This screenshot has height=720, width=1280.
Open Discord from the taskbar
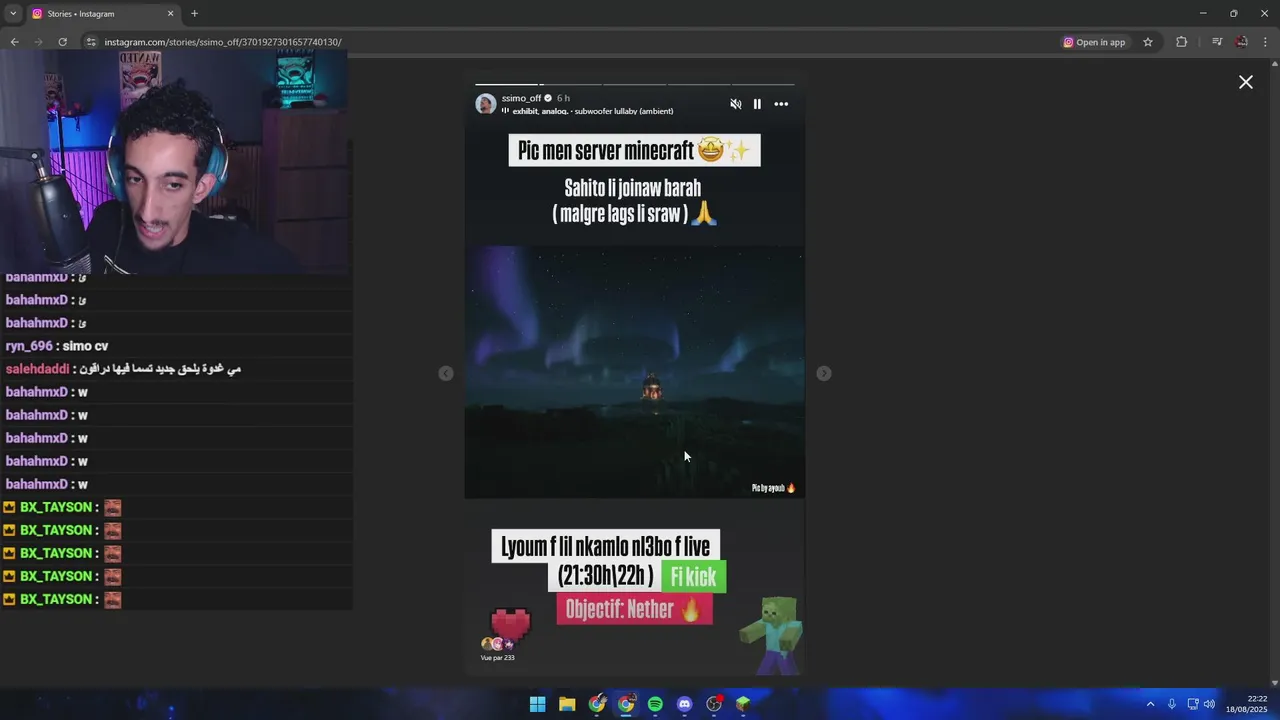tap(684, 704)
